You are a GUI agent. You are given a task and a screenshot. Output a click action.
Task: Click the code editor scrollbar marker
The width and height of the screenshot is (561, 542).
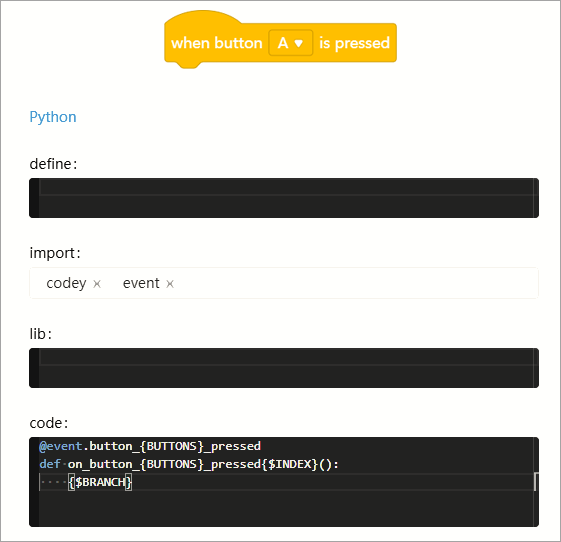point(535,482)
